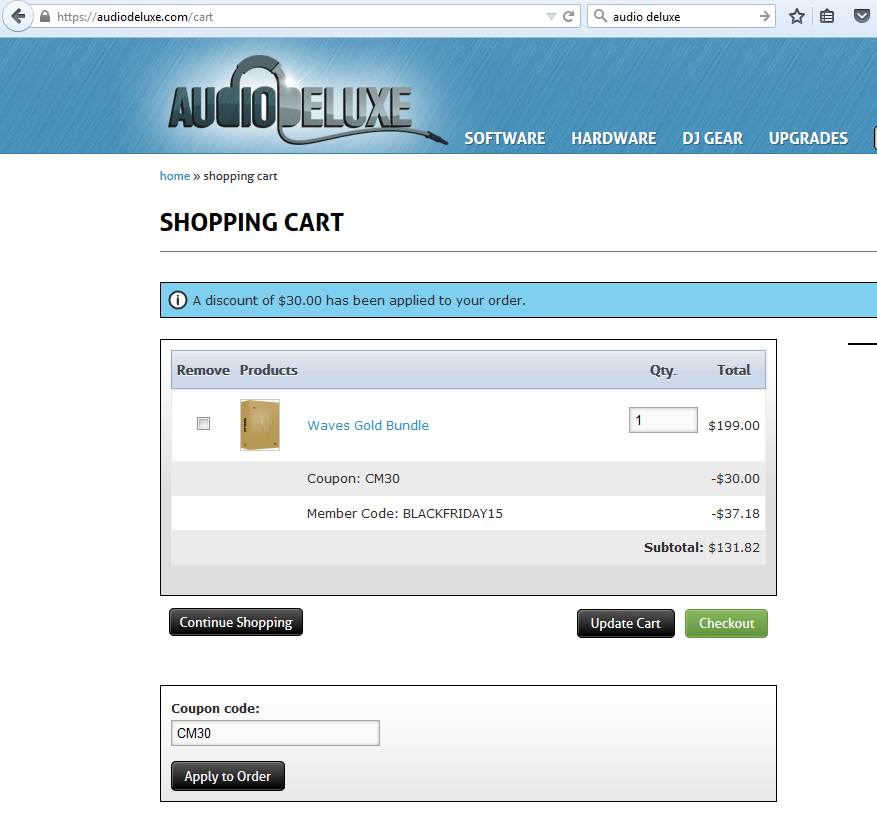
Task: Click the Pocket save icon
Action: click(862, 16)
